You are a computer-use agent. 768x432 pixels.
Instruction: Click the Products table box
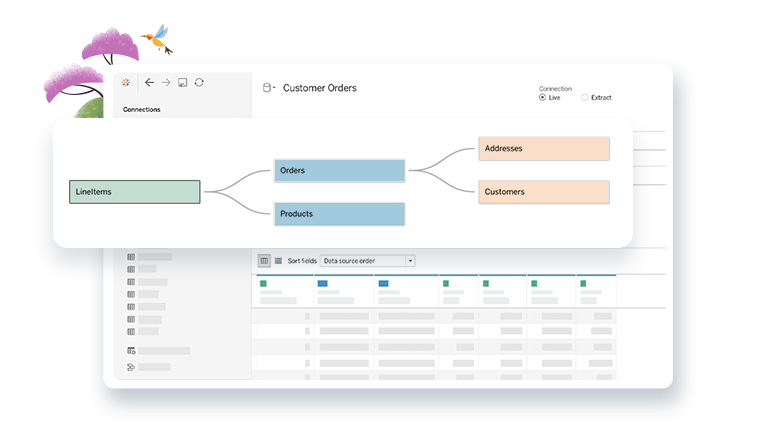340,214
